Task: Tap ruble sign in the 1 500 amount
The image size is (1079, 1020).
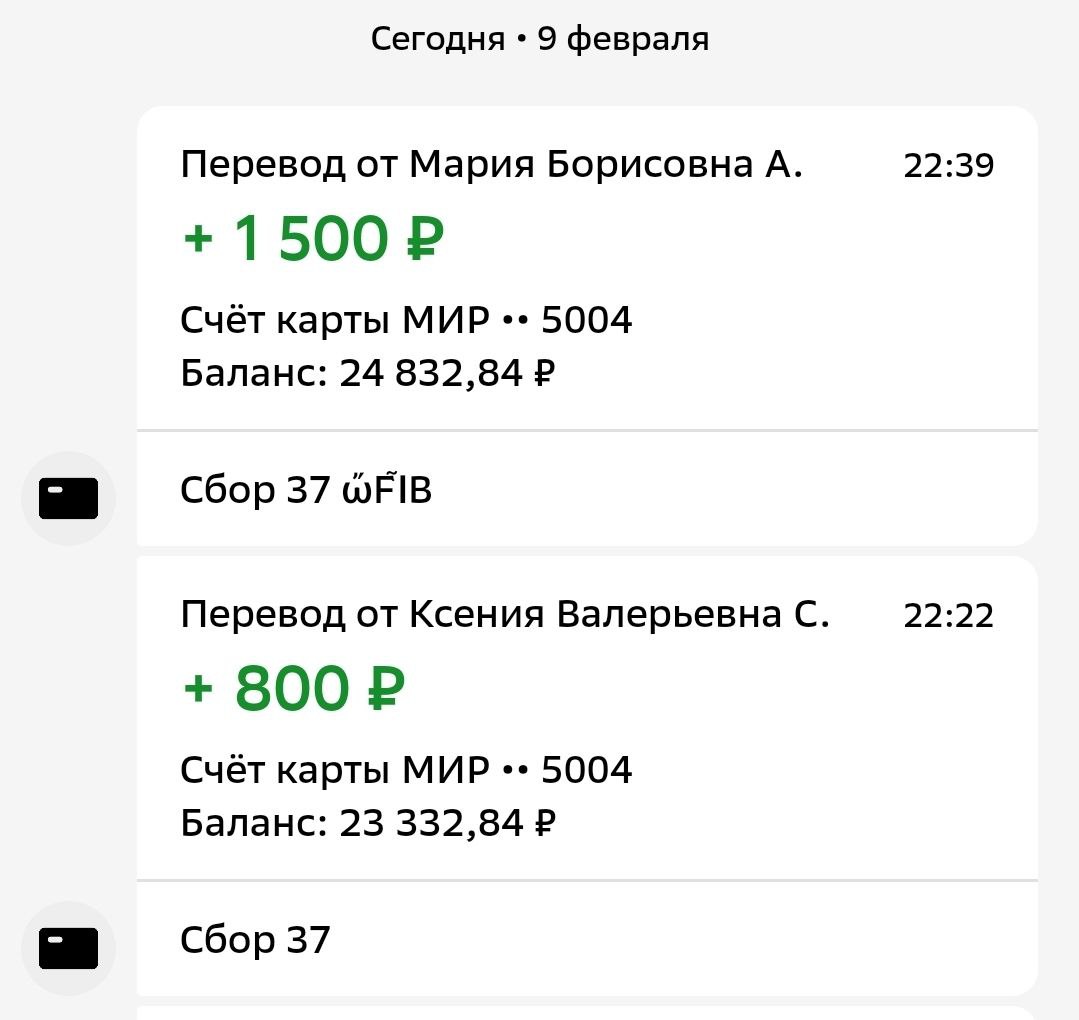Action: coord(426,240)
